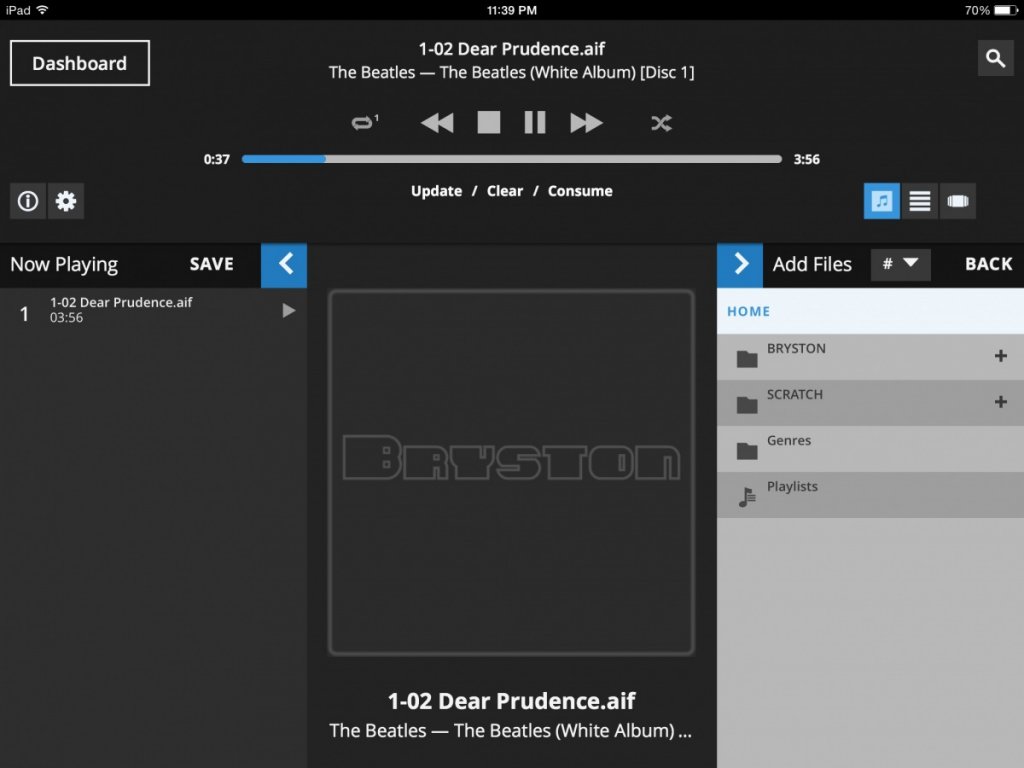Open the Genres folder icon
Image resolution: width=1024 pixels, height=768 pixels.
[x=747, y=451]
